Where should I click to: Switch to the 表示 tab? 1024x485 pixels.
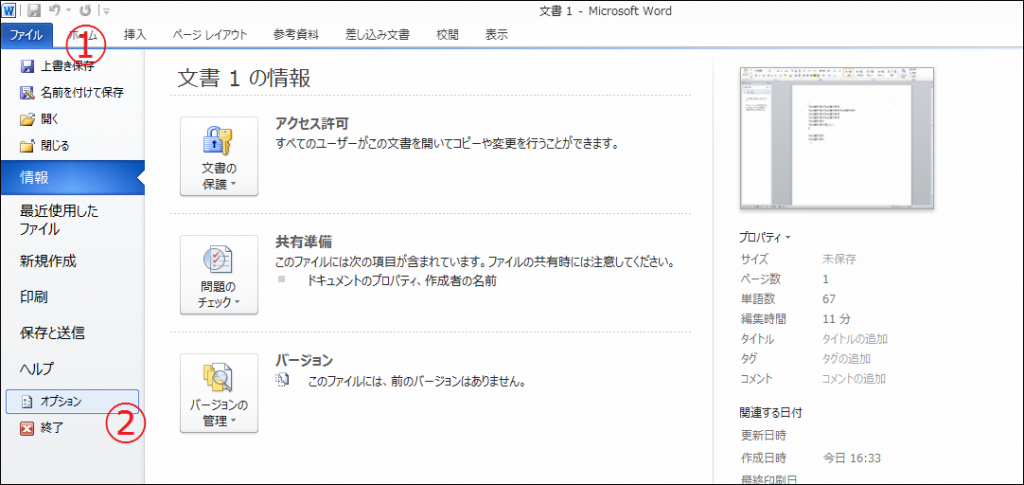(496, 35)
